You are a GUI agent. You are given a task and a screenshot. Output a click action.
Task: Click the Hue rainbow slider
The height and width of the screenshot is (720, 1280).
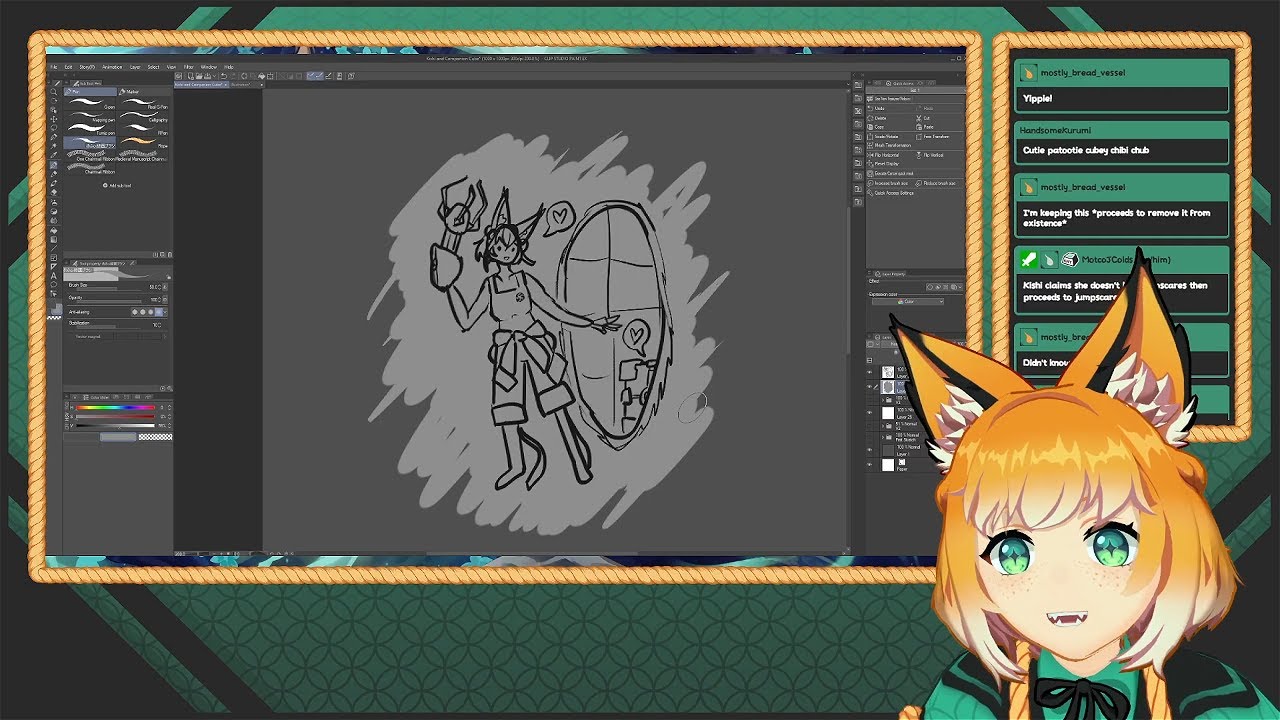115,407
